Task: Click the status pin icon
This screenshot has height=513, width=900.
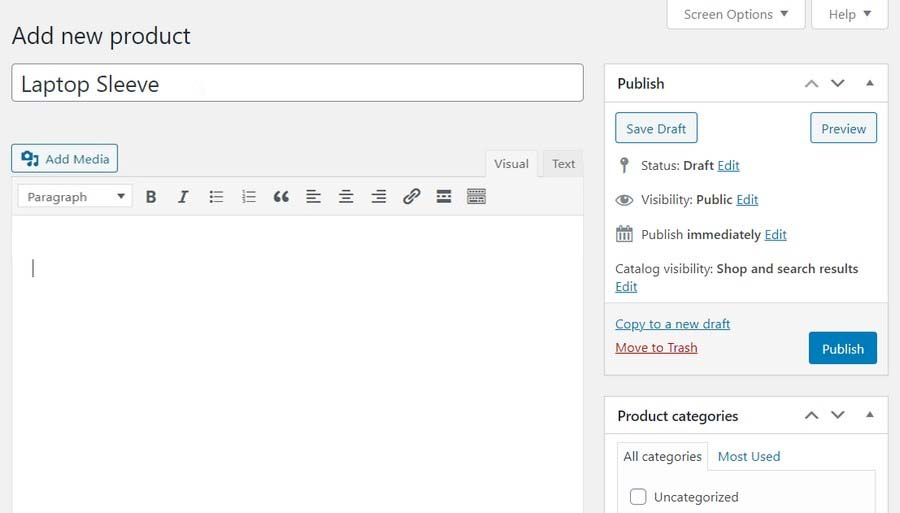Action: pos(624,165)
